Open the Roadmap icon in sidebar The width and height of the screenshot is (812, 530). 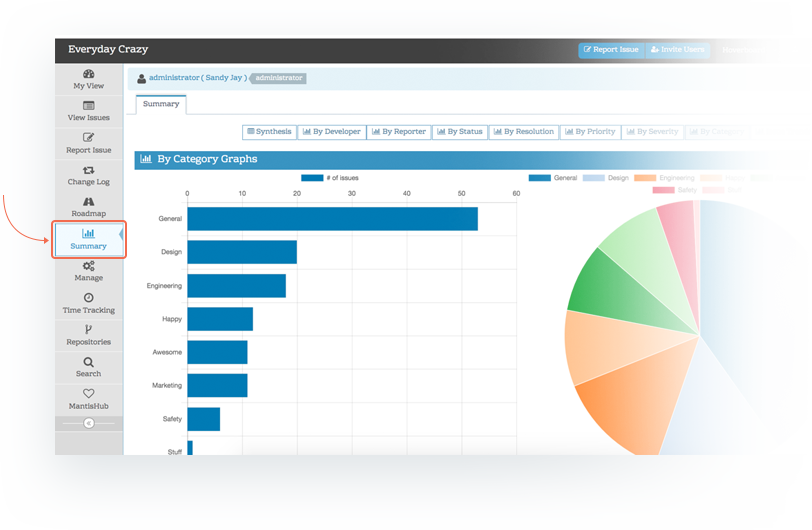coord(89,202)
